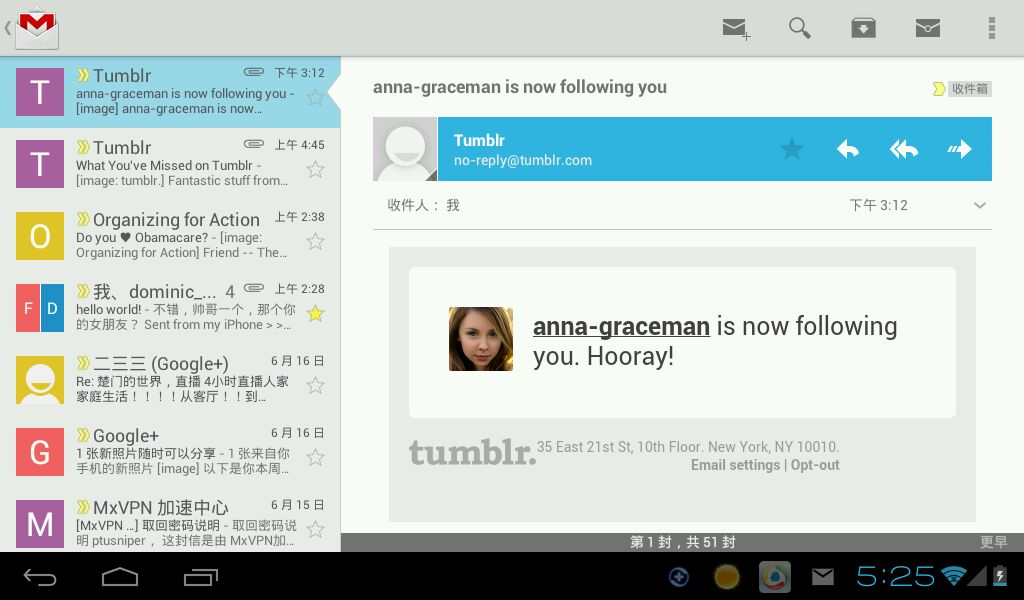Image resolution: width=1024 pixels, height=600 pixels.
Task: Star the Google+ new photos email
Action: (x=315, y=457)
